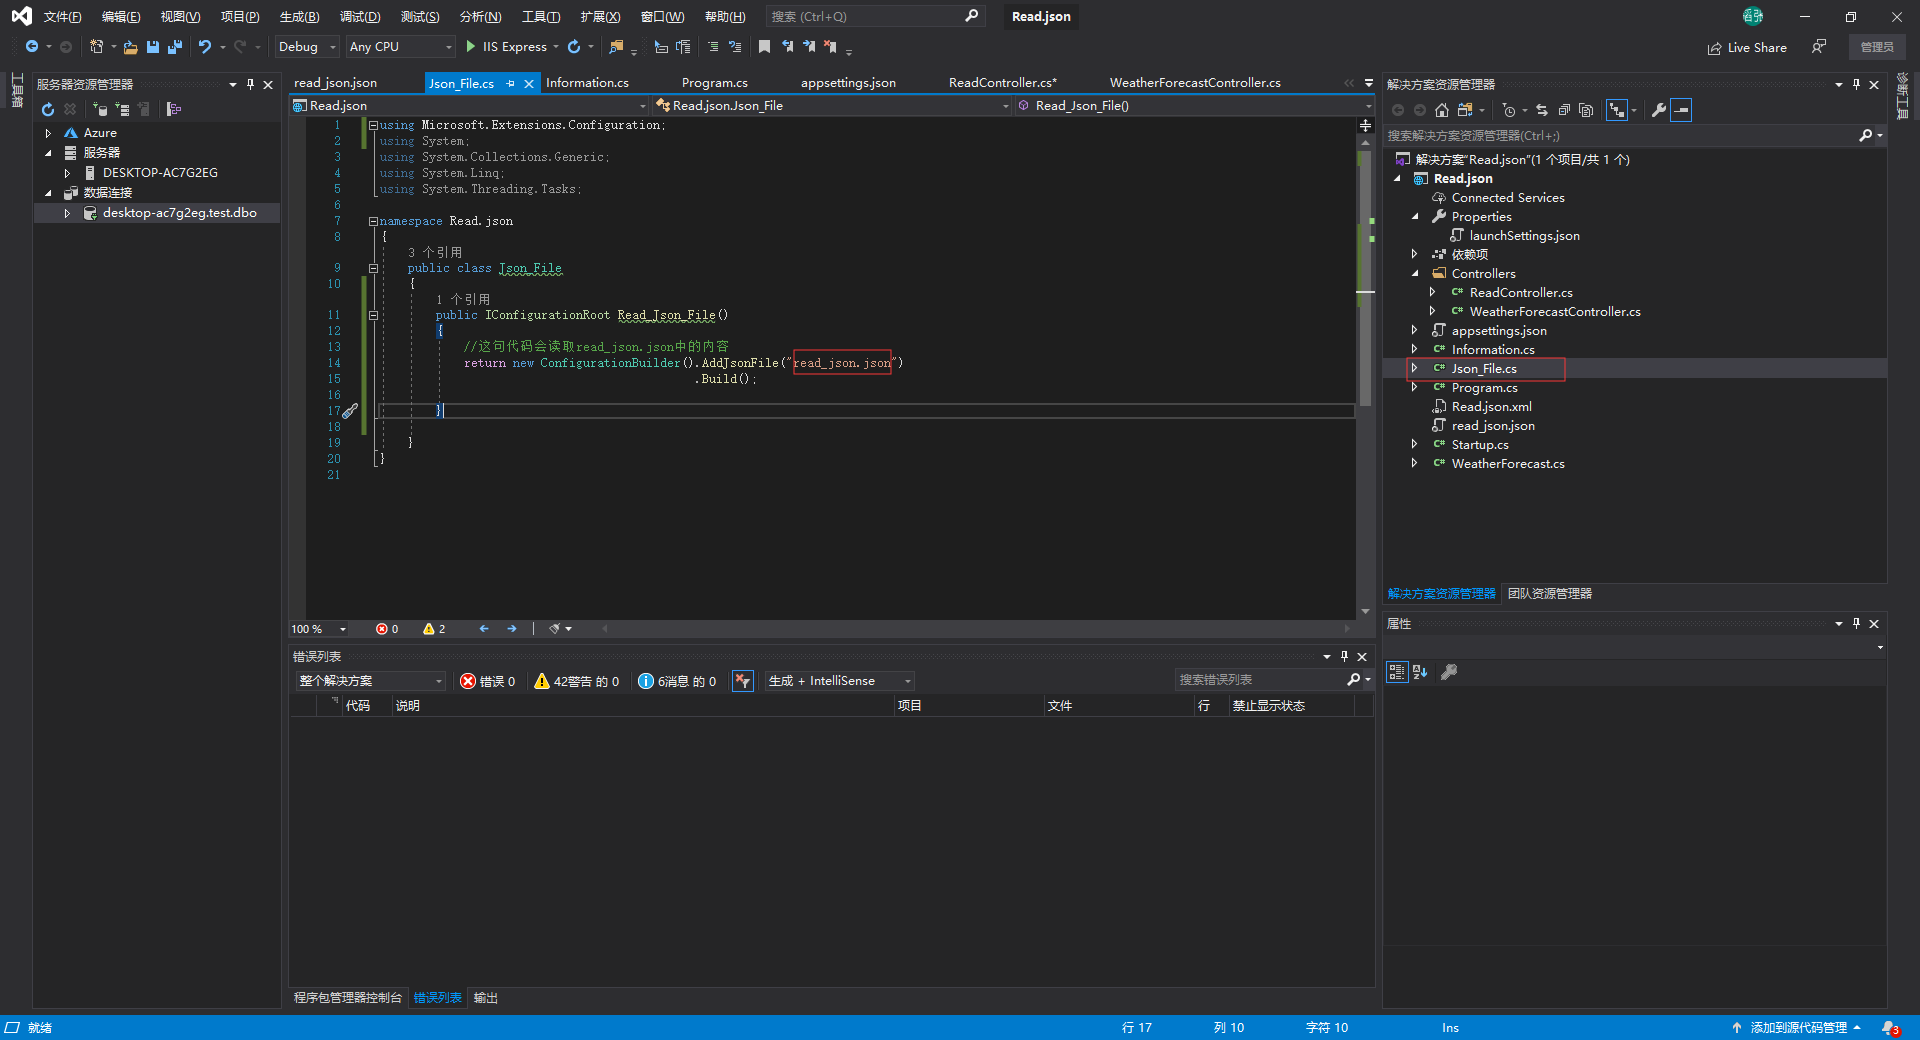Click the bookmark icon in the toolbar
The image size is (1920, 1040).
[764, 47]
